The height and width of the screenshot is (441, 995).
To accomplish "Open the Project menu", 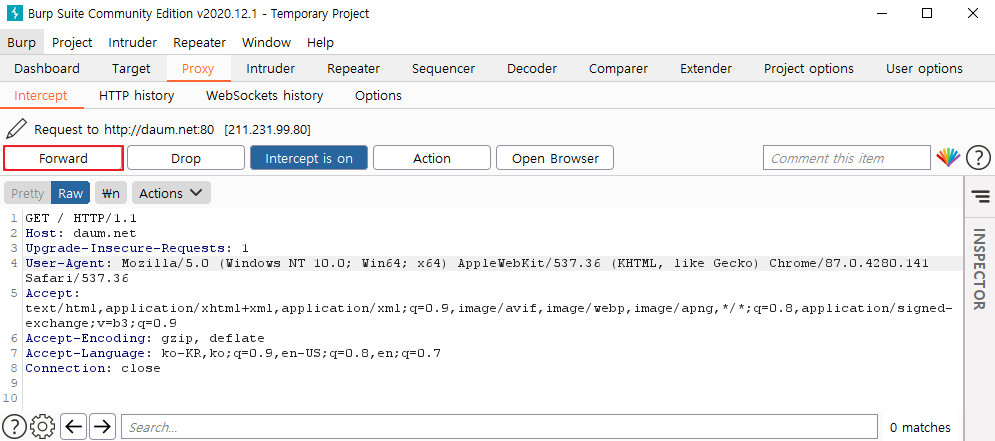I will [x=72, y=43].
